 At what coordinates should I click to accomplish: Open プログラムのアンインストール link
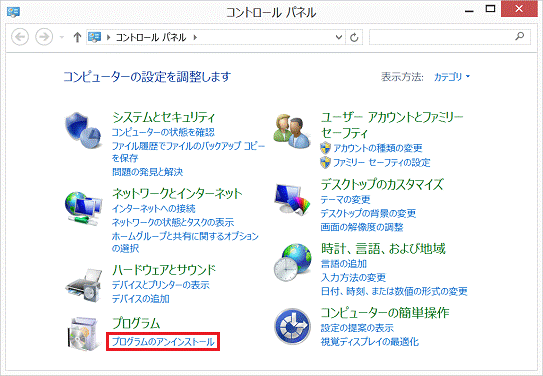[163, 342]
